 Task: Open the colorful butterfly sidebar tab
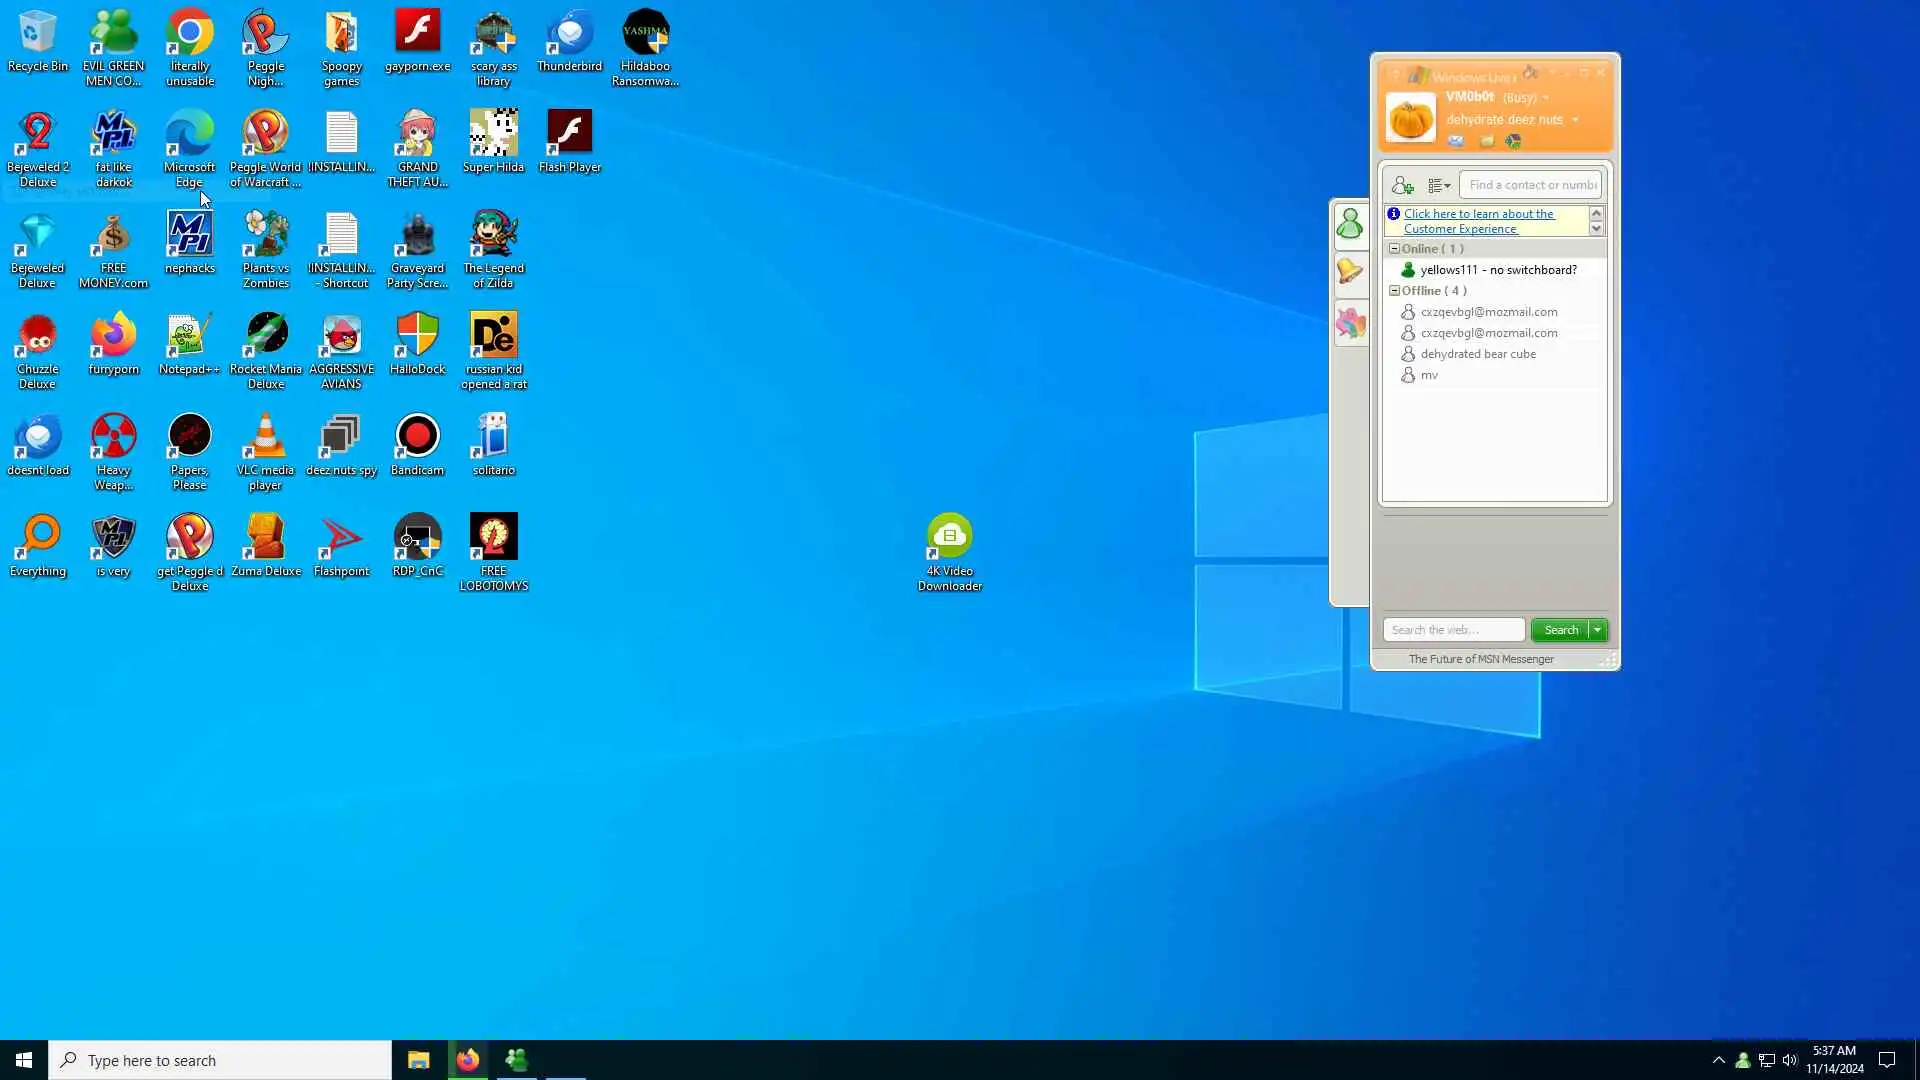[1350, 323]
